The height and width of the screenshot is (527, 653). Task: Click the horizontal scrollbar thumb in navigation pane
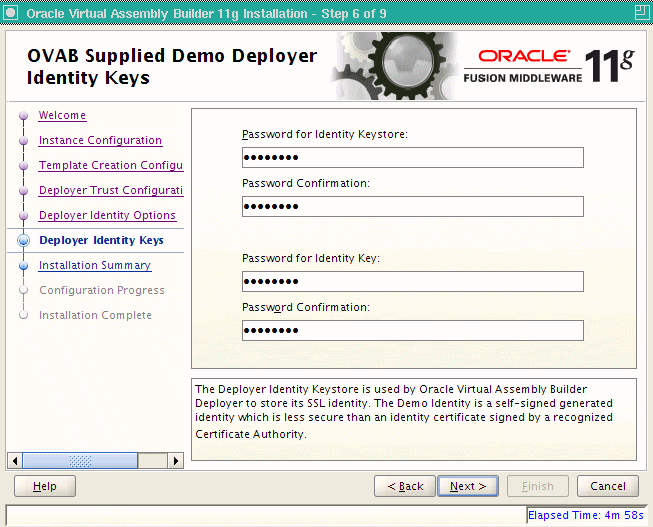(80, 461)
